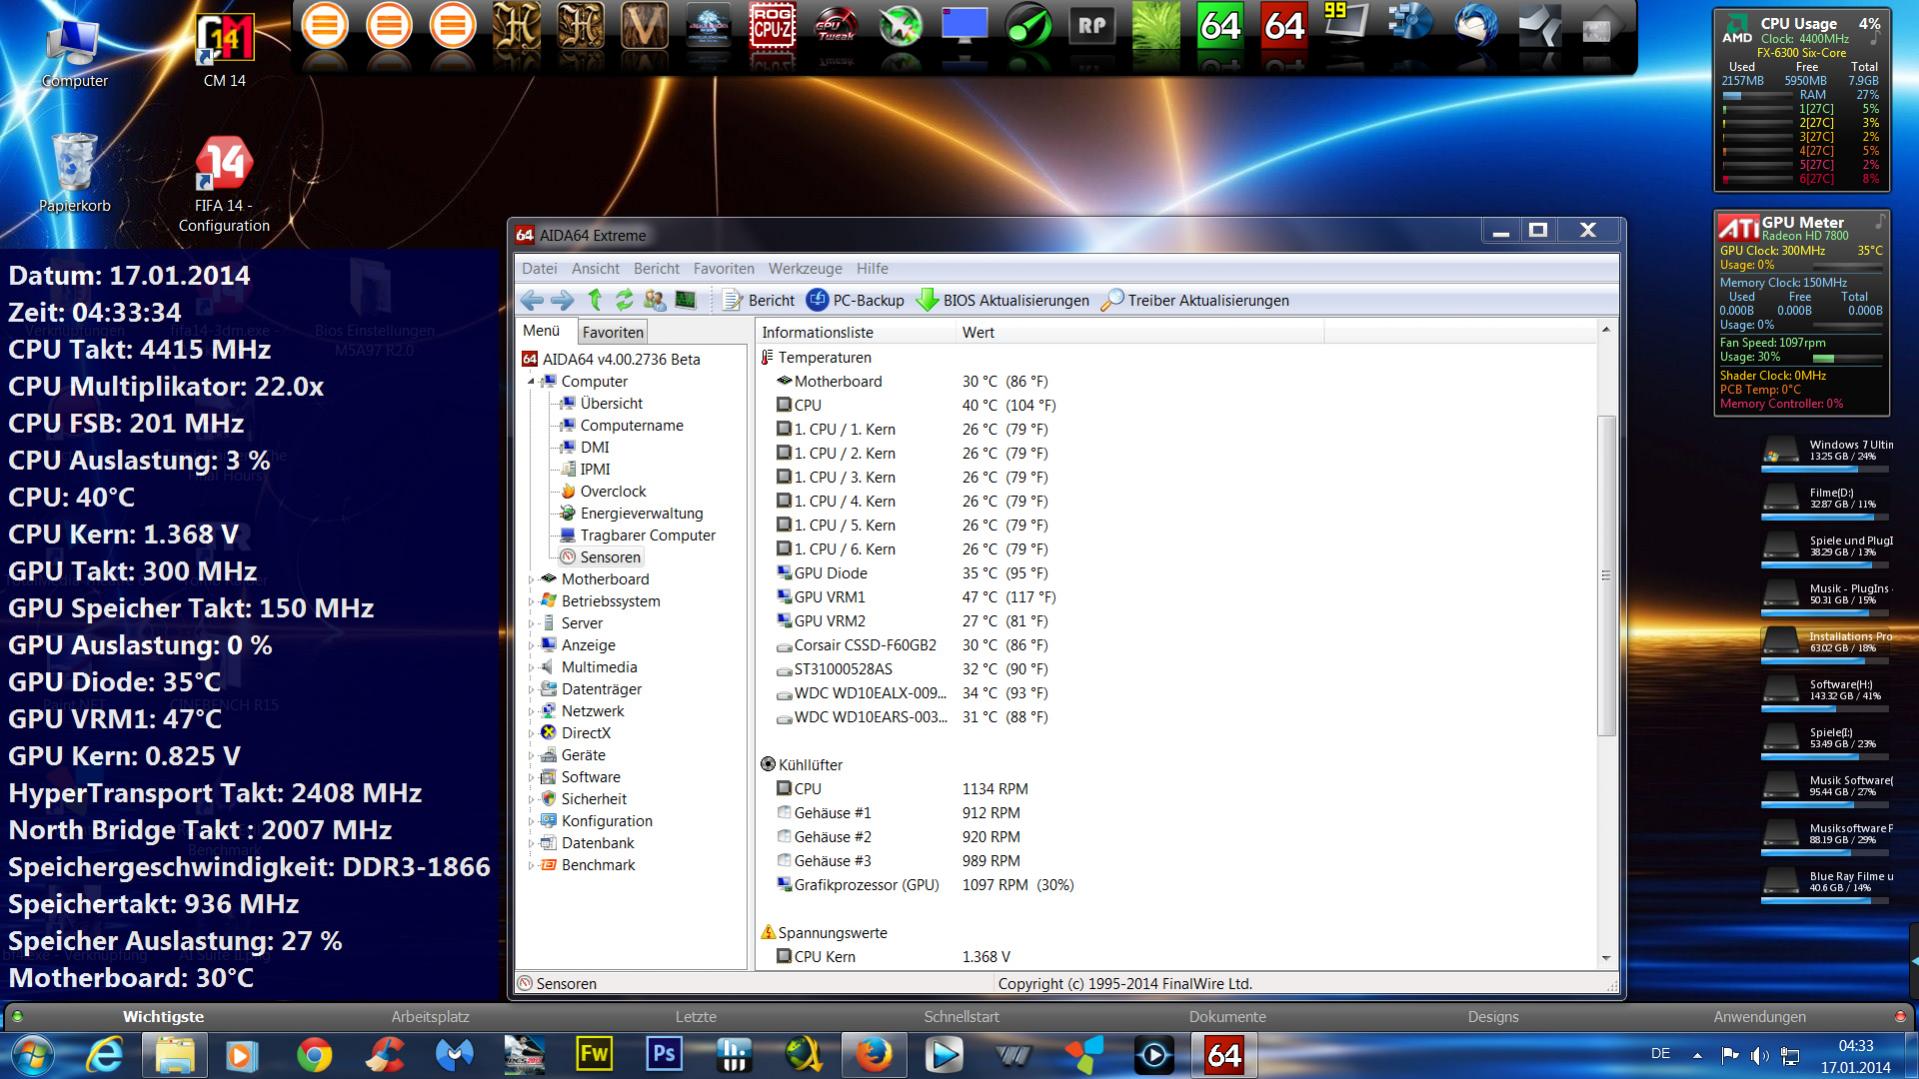The height and width of the screenshot is (1079, 1919).
Task: Start PC-Backup from the toolbar
Action: point(855,300)
